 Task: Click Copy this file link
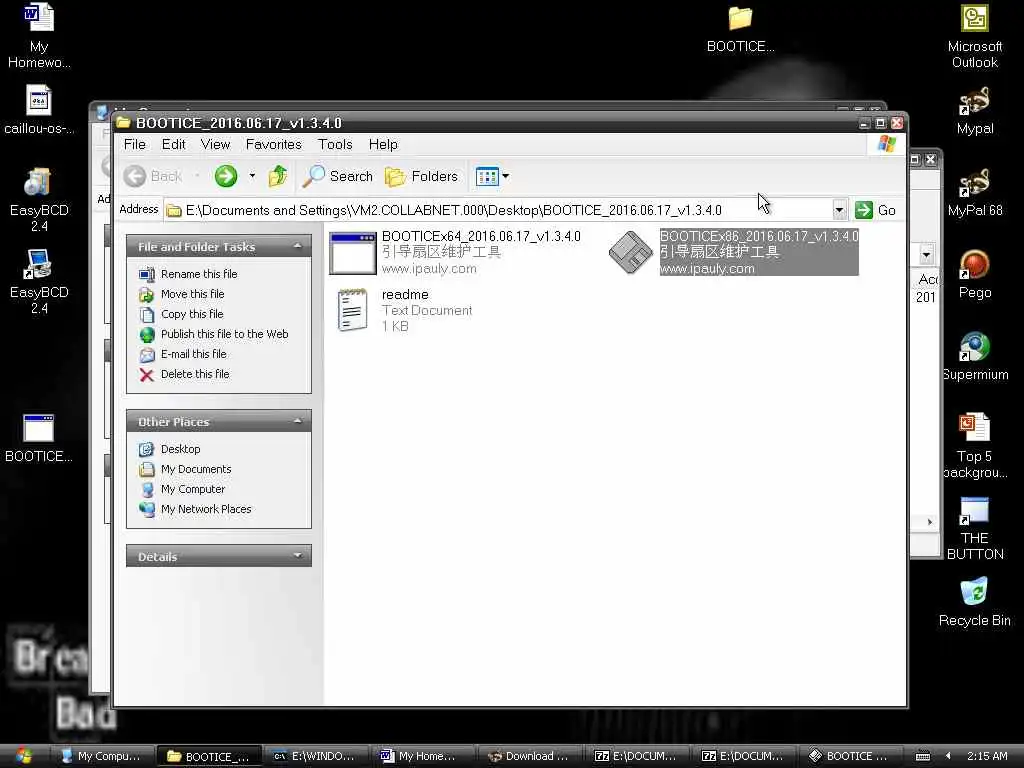(192, 314)
